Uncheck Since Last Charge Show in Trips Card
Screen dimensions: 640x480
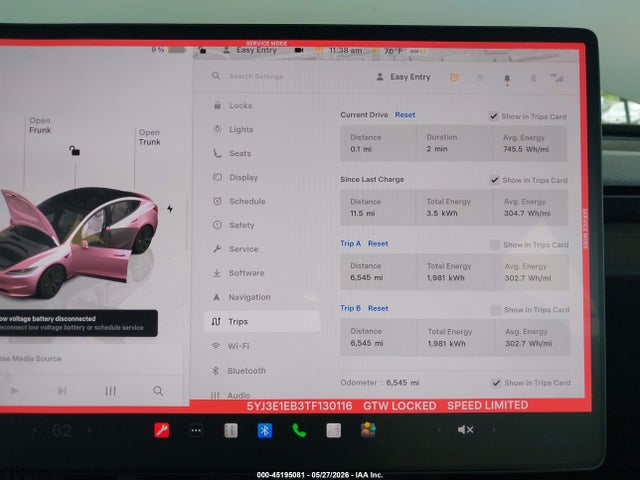[494, 180]
